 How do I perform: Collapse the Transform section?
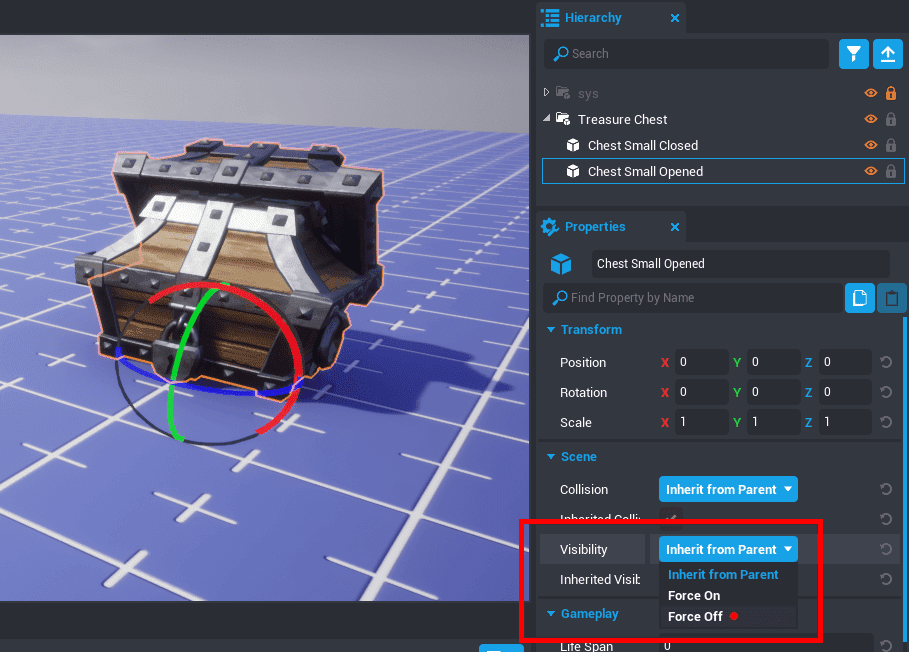pyautogui.click(x=550, y=330)
